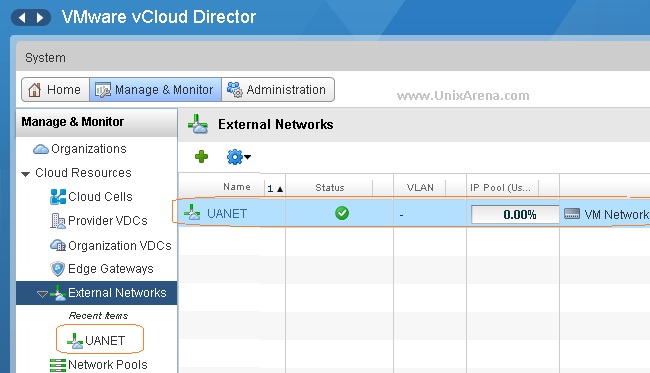Click the back navigation arrow

22,17
